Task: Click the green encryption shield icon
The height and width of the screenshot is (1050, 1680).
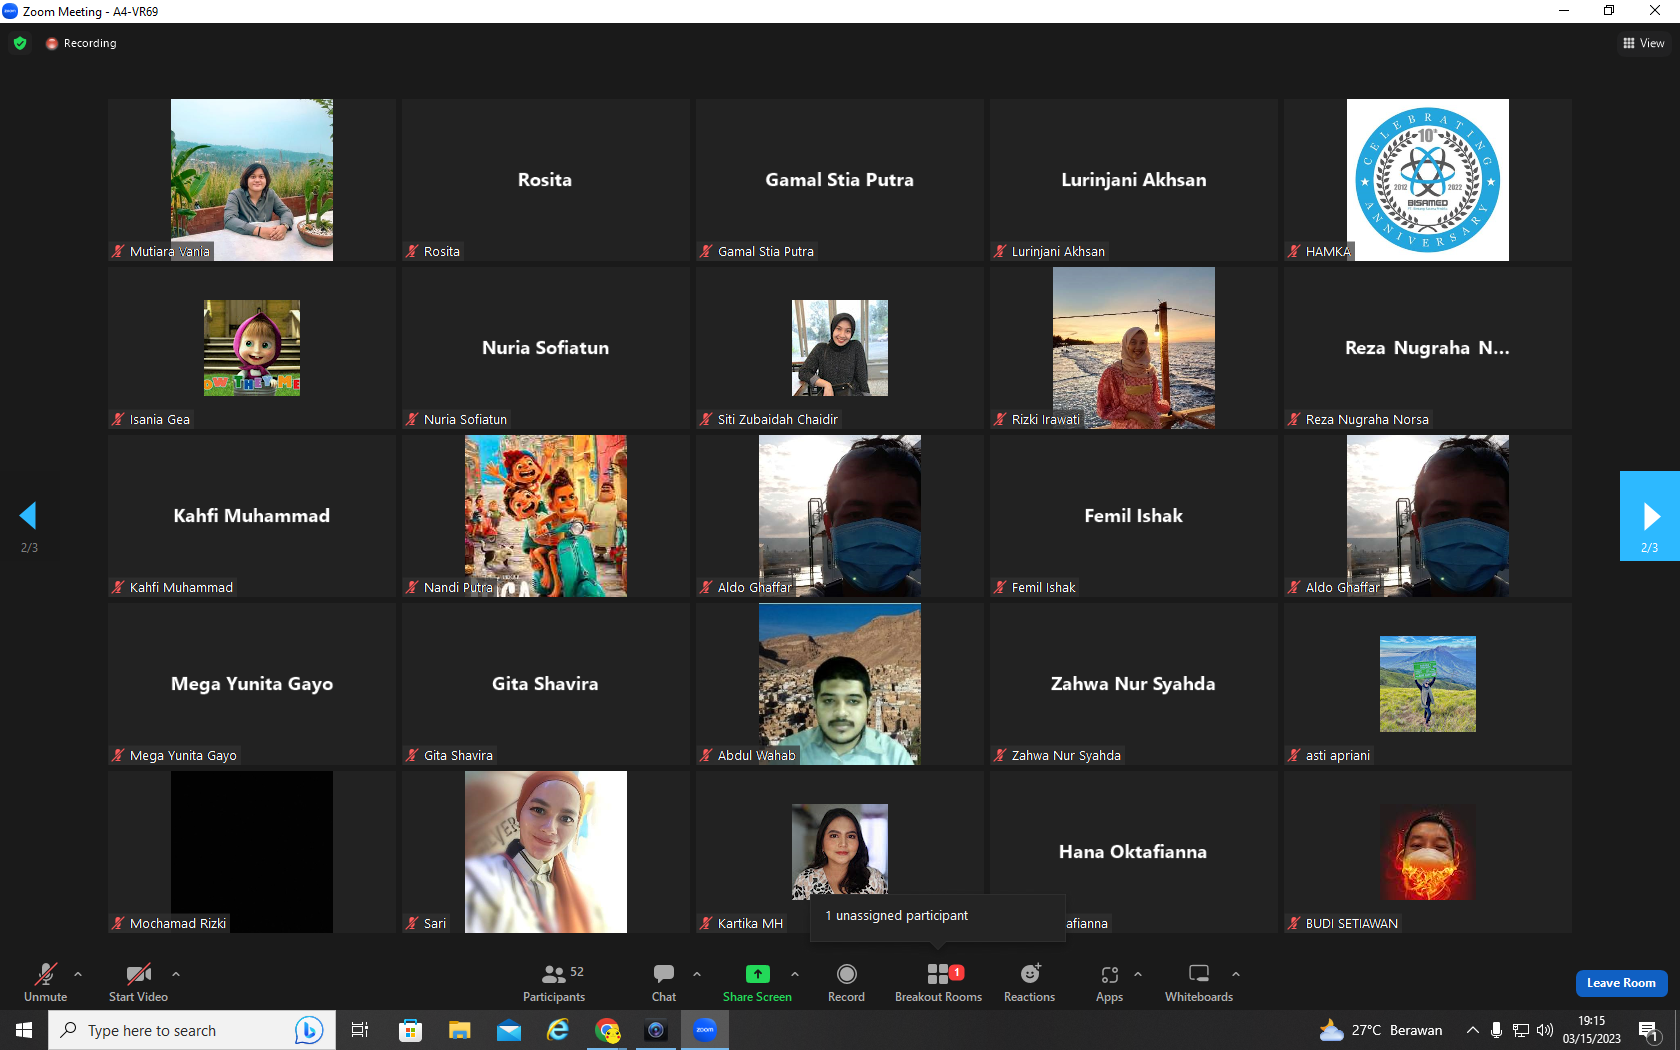Action: coord(20,43)
